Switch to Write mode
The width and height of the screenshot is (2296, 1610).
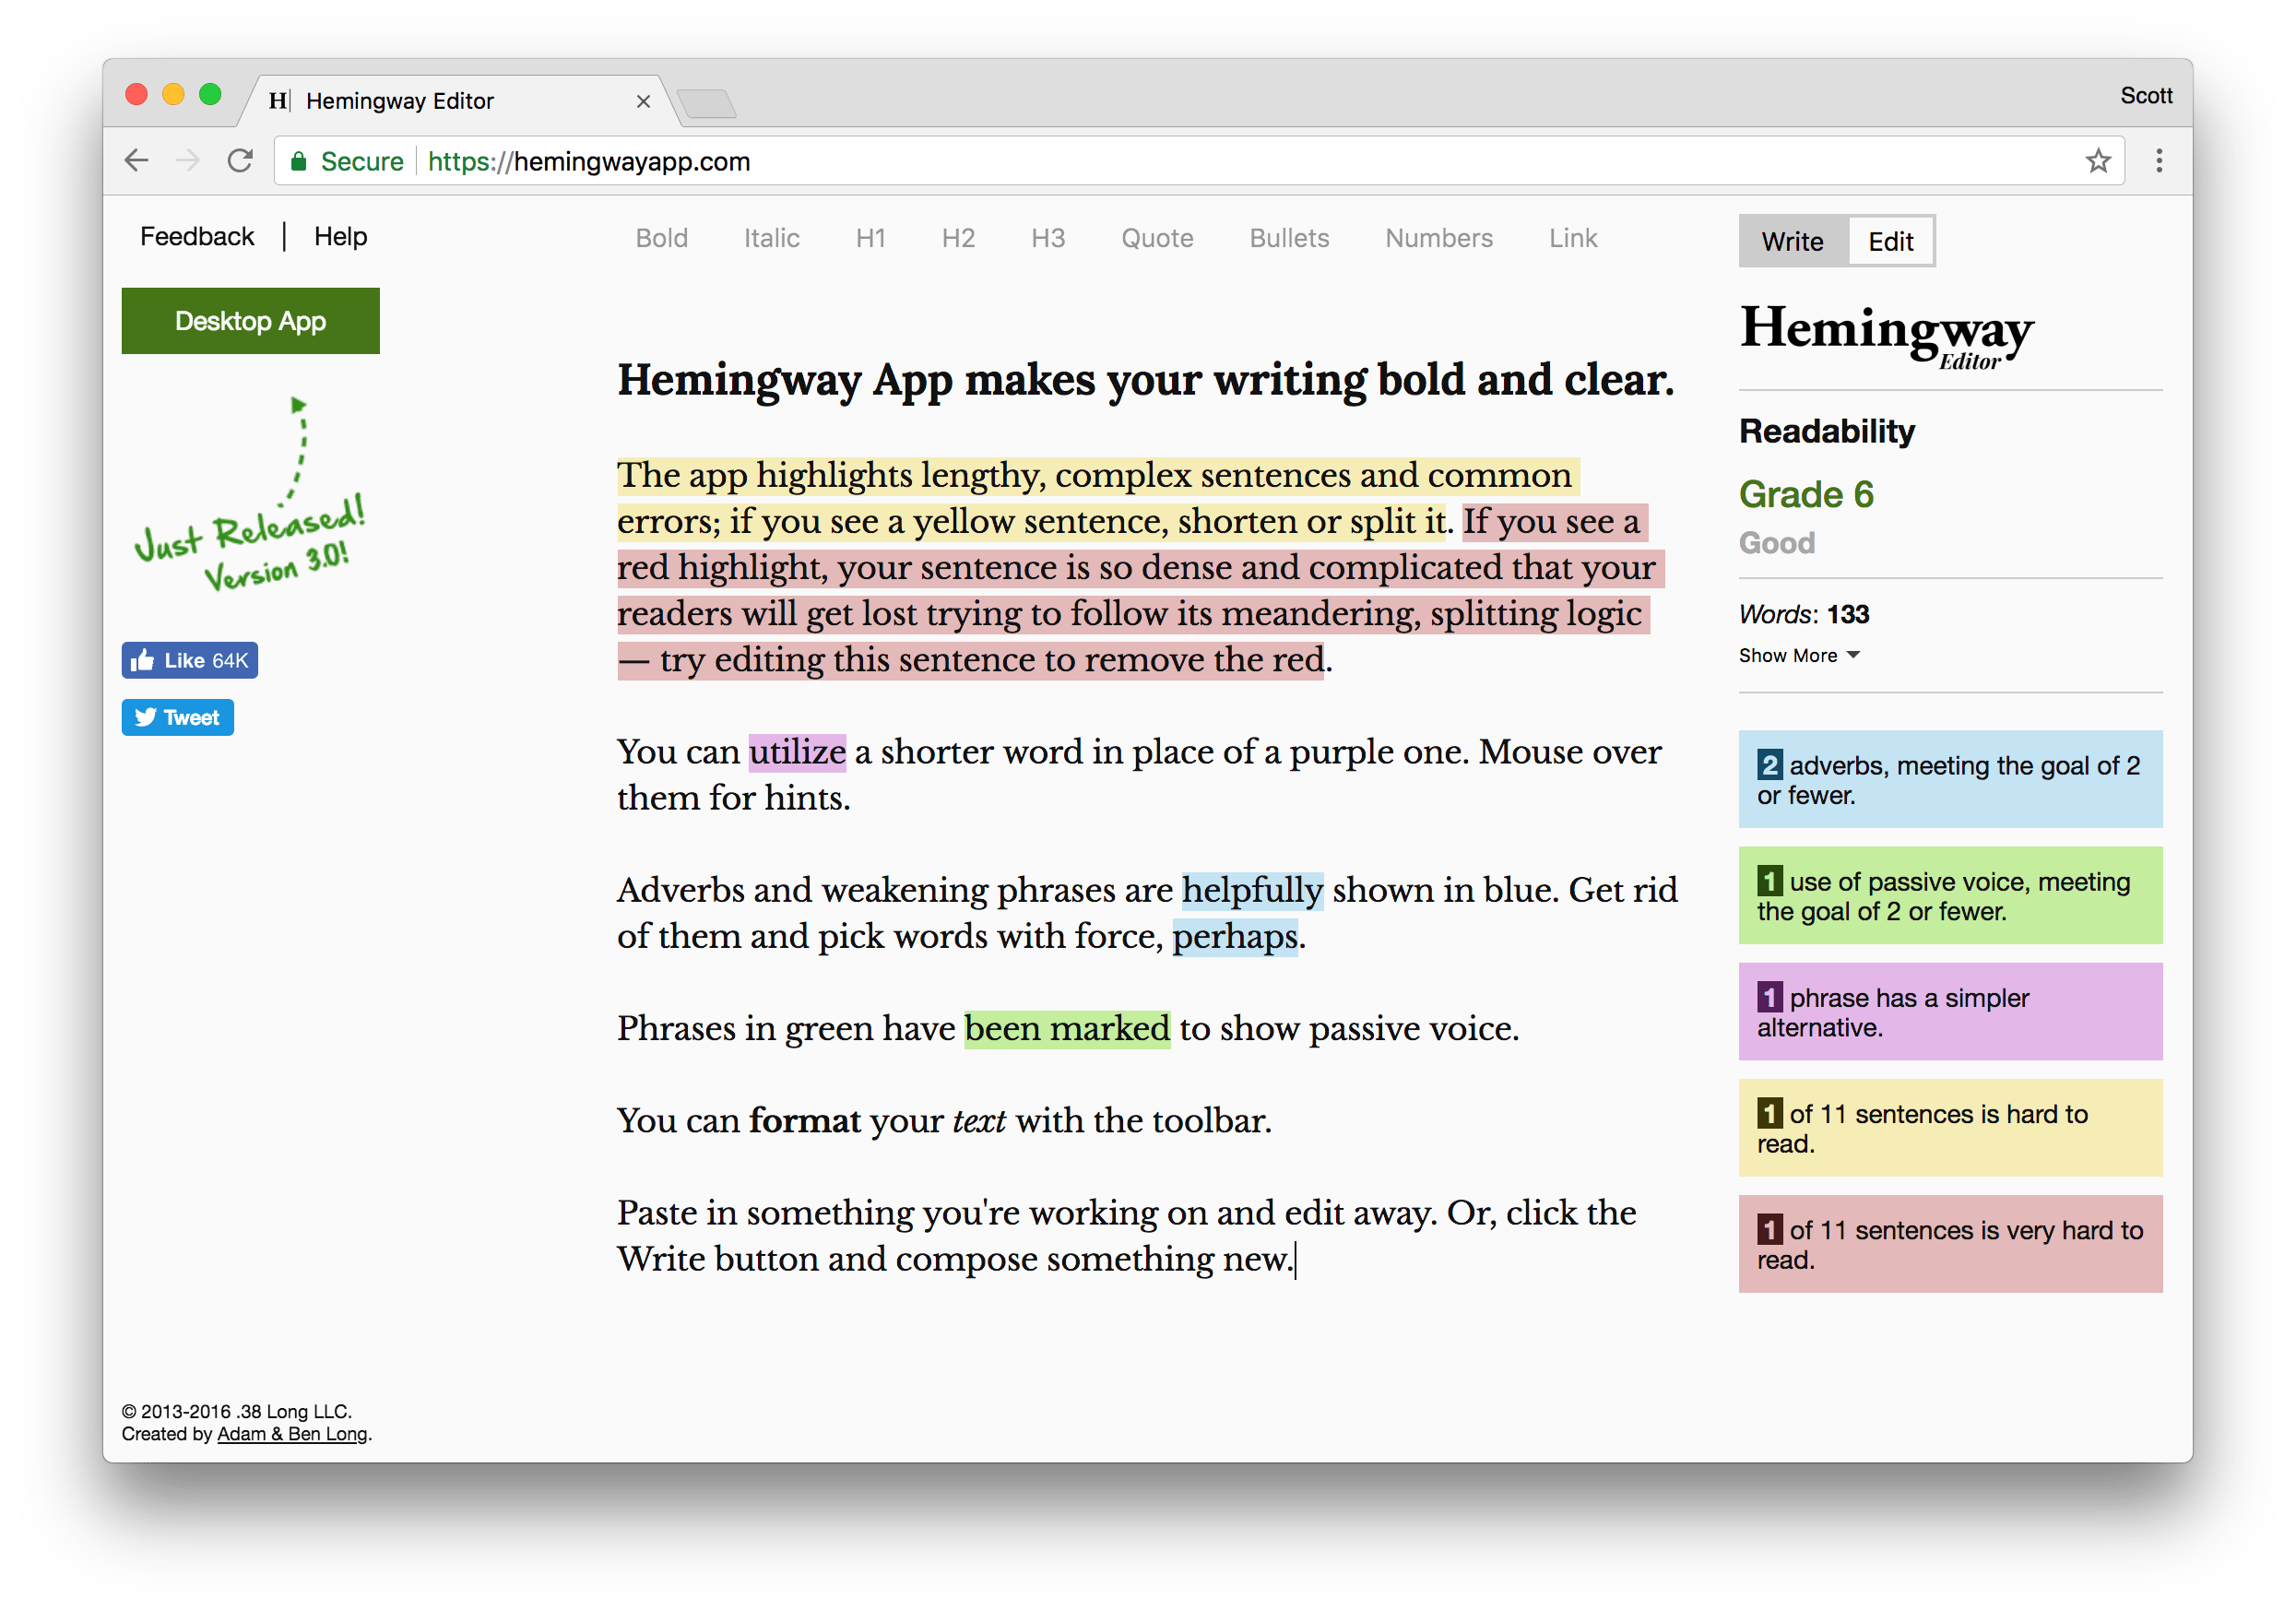click(1792, 241)
